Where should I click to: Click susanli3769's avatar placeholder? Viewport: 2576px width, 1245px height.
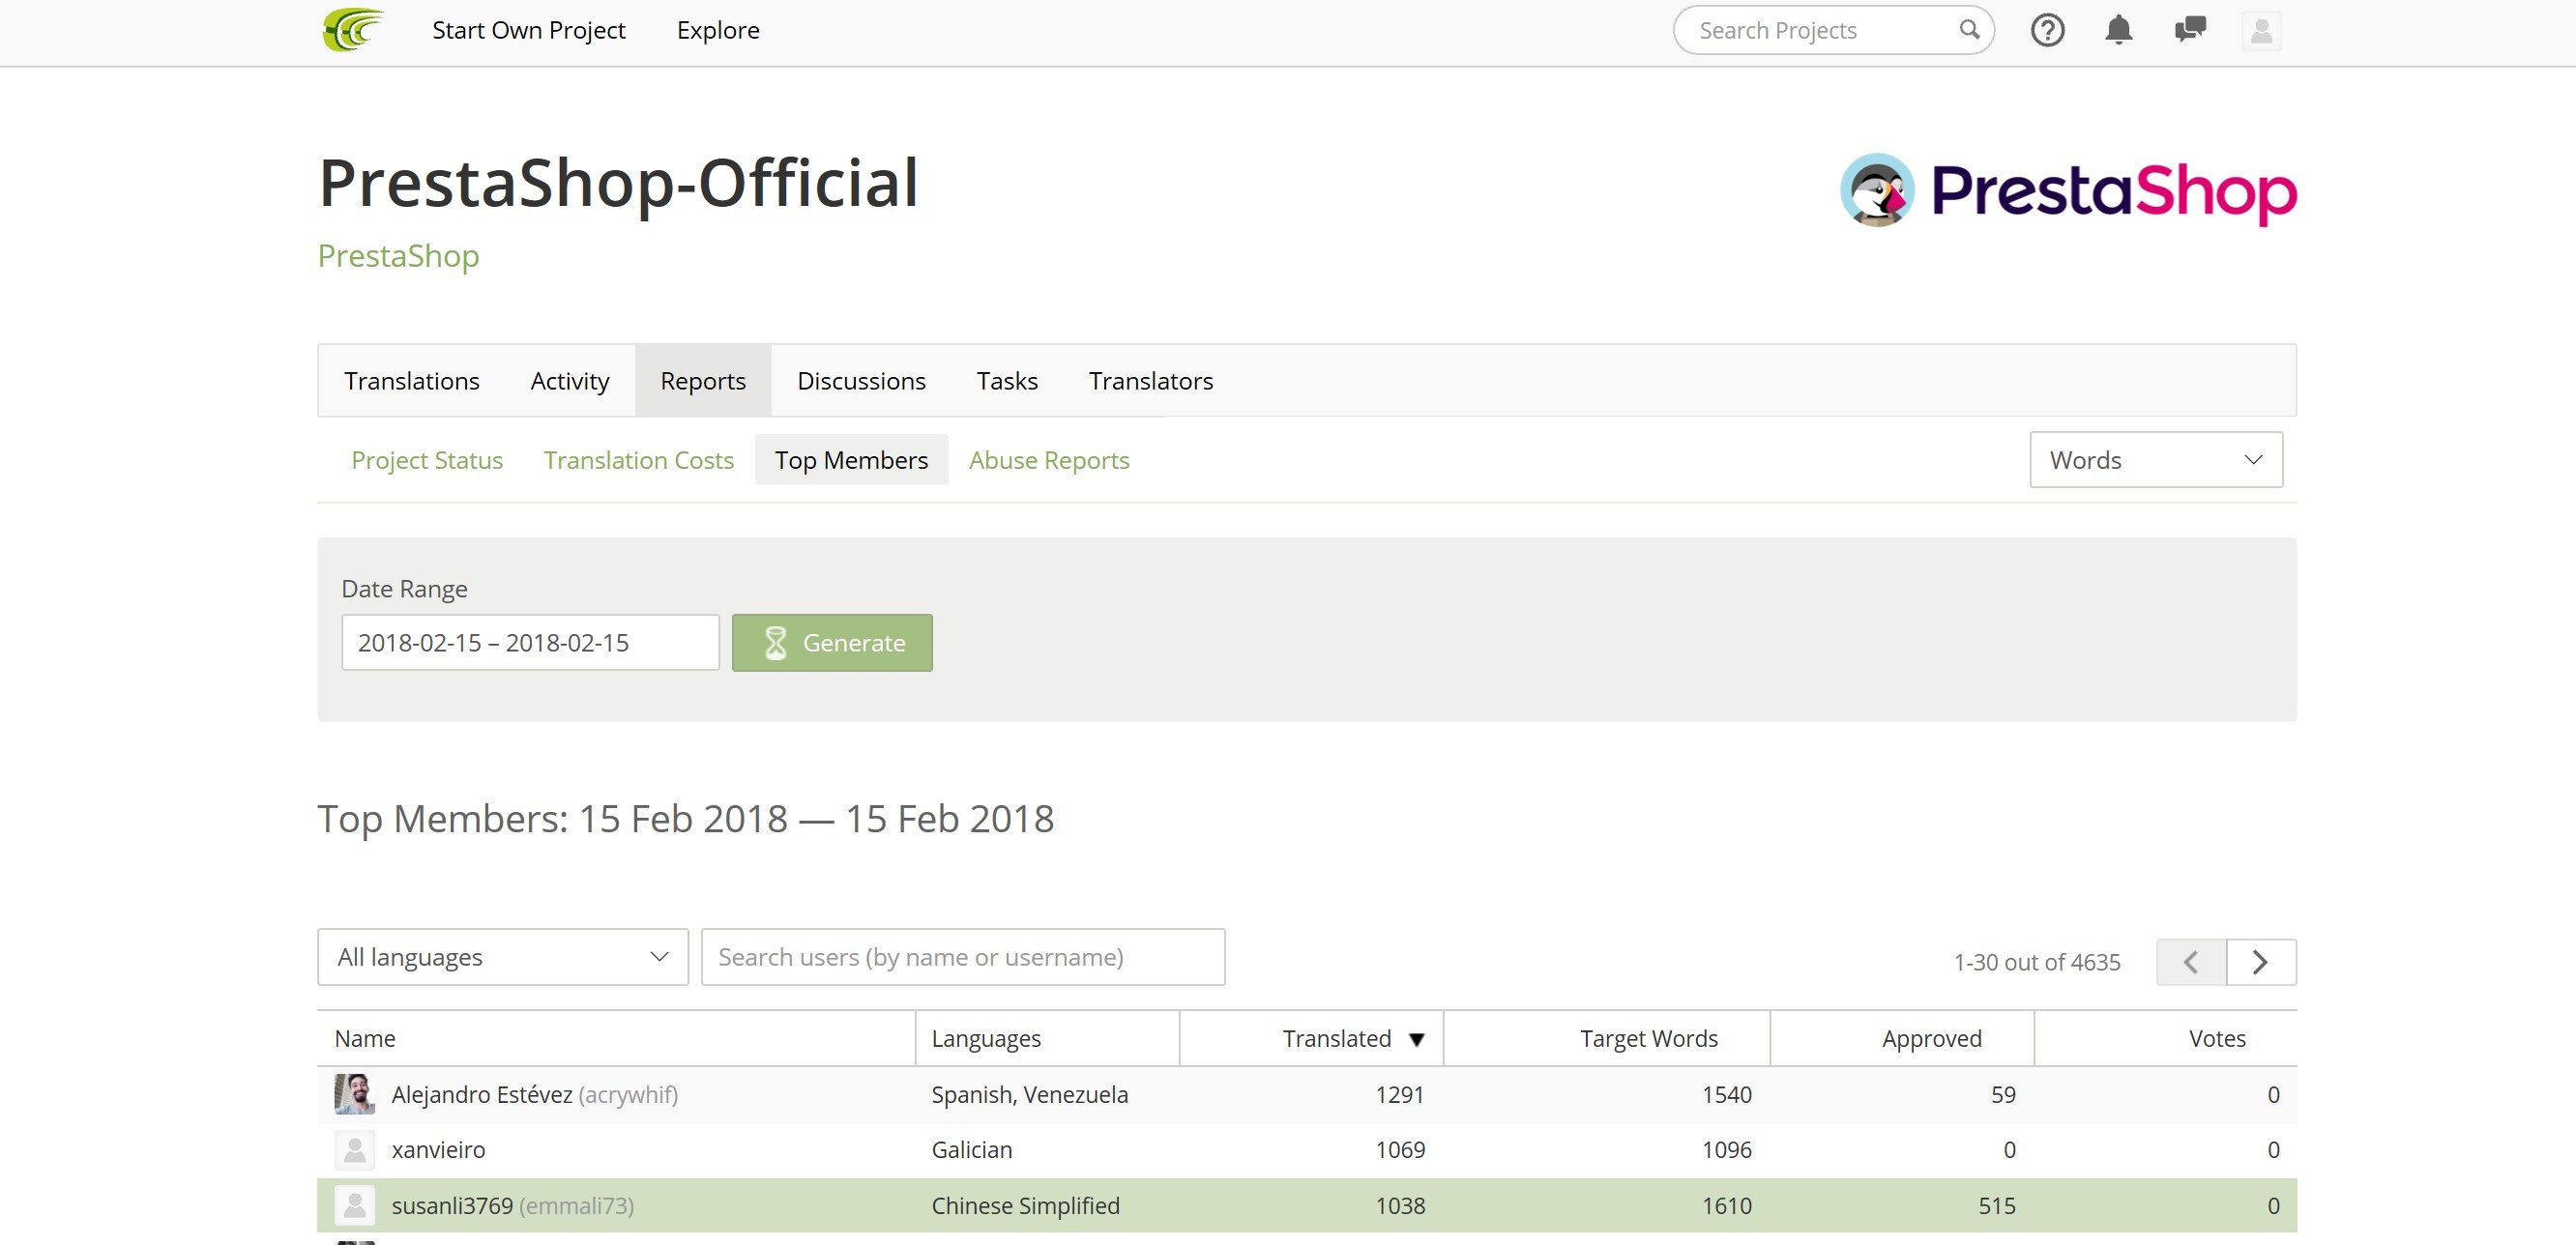pyautogui.click(x=354, y=1206)
